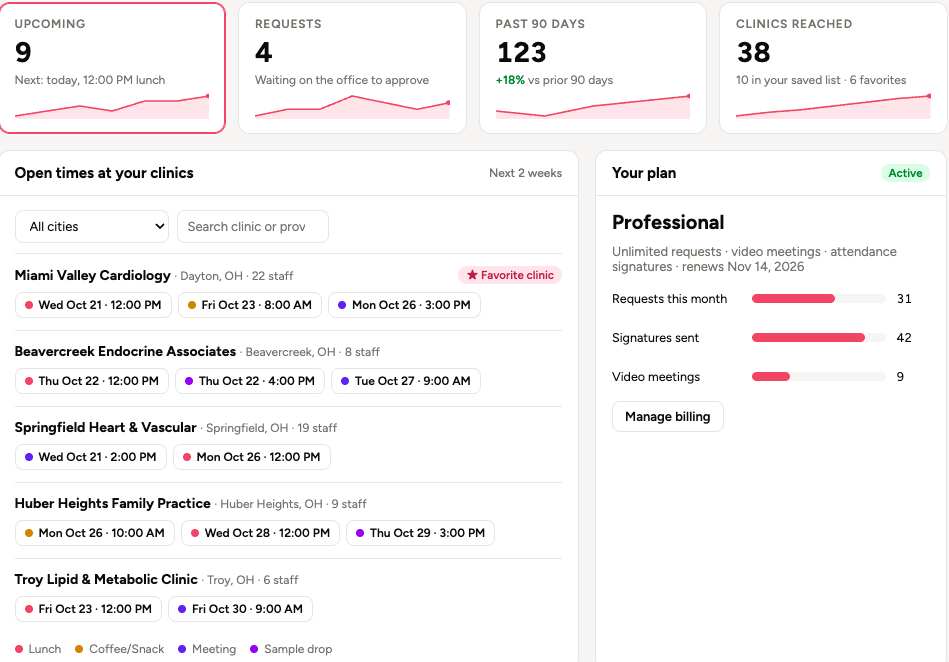Click the Clinics Reached sparkline chart
The width and height of the screenshot is (949, 662).
coord(833,106)
